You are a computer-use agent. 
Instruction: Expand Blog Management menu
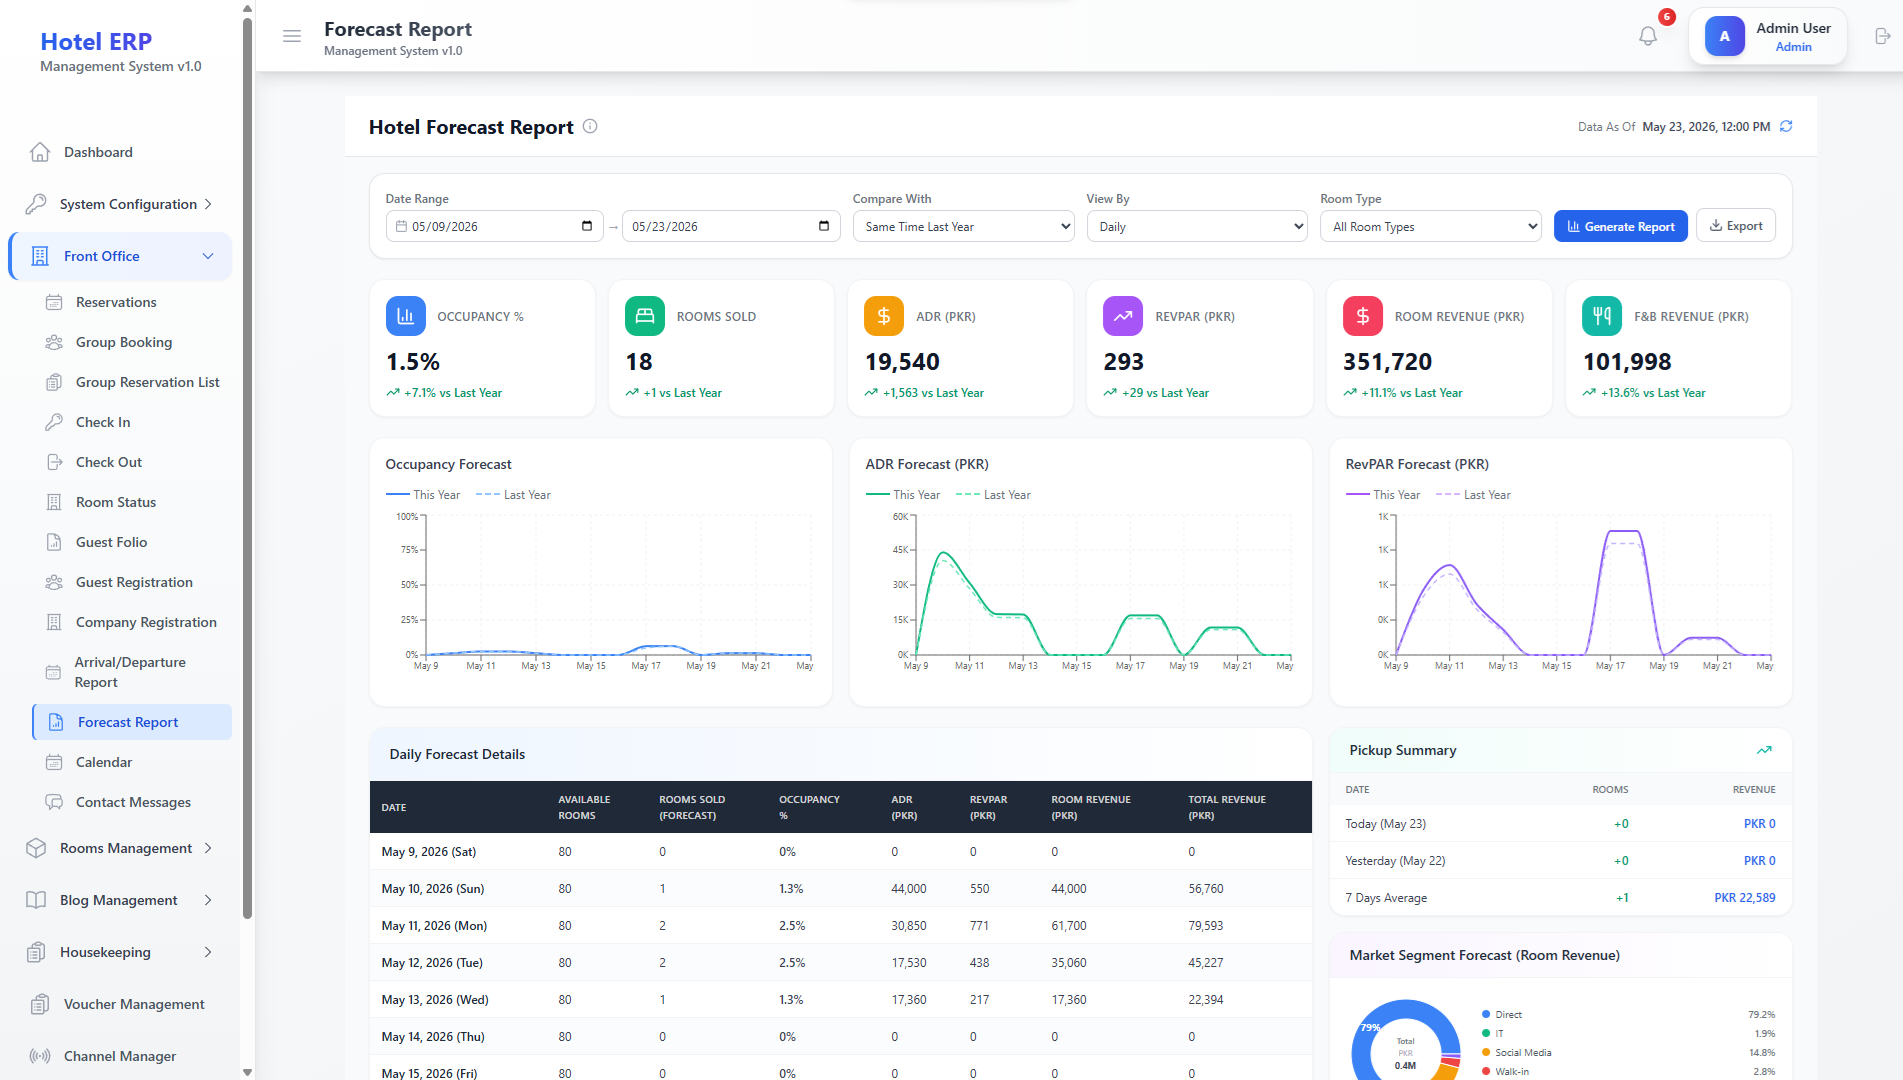(x=120, y=900)
